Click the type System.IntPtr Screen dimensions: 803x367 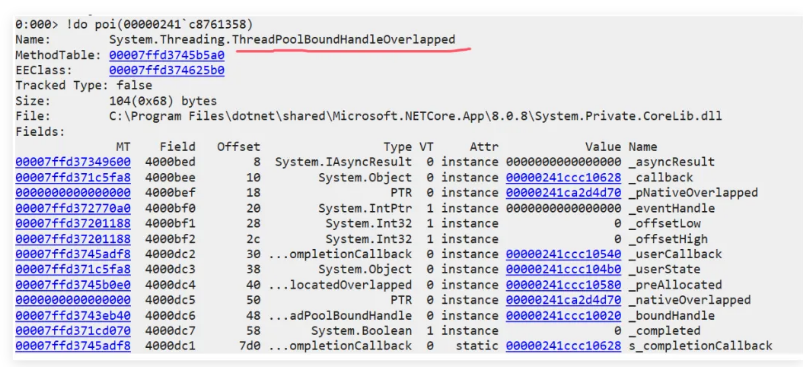coord(365,208)
